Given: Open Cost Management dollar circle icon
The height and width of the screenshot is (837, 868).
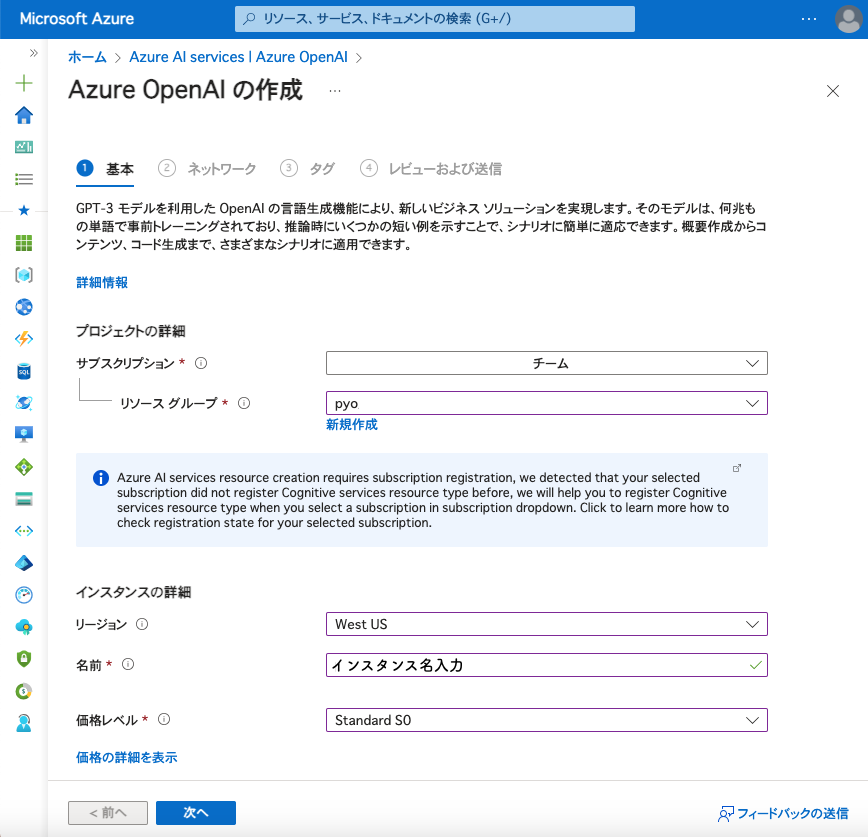Looking at the screenshot, I should point(24,691).
